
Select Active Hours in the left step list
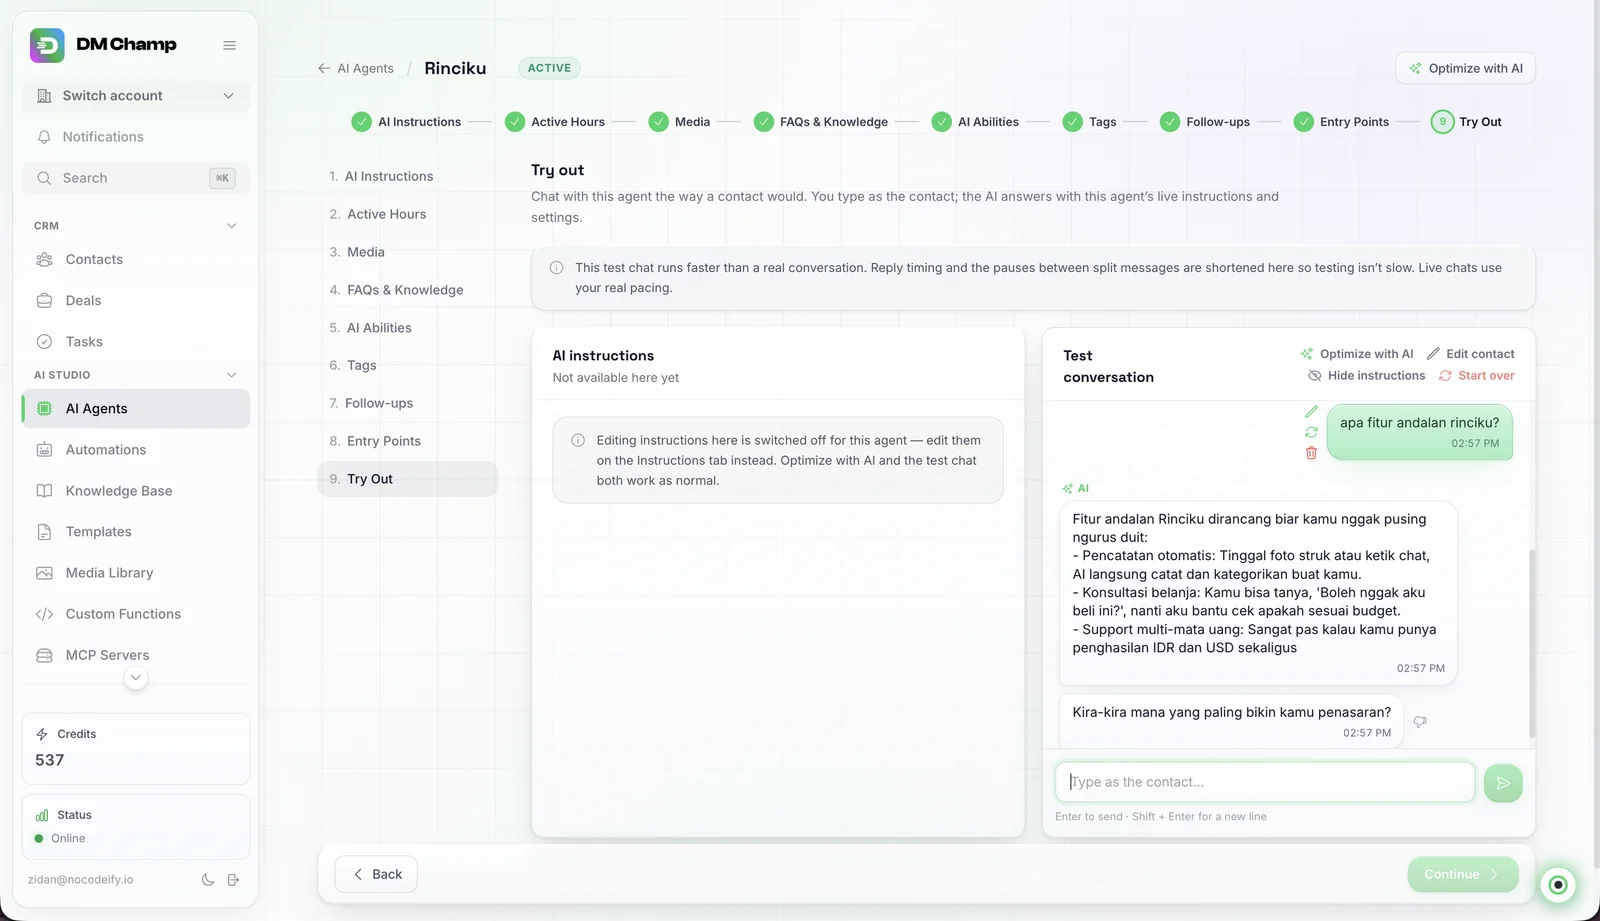[407, 214]
